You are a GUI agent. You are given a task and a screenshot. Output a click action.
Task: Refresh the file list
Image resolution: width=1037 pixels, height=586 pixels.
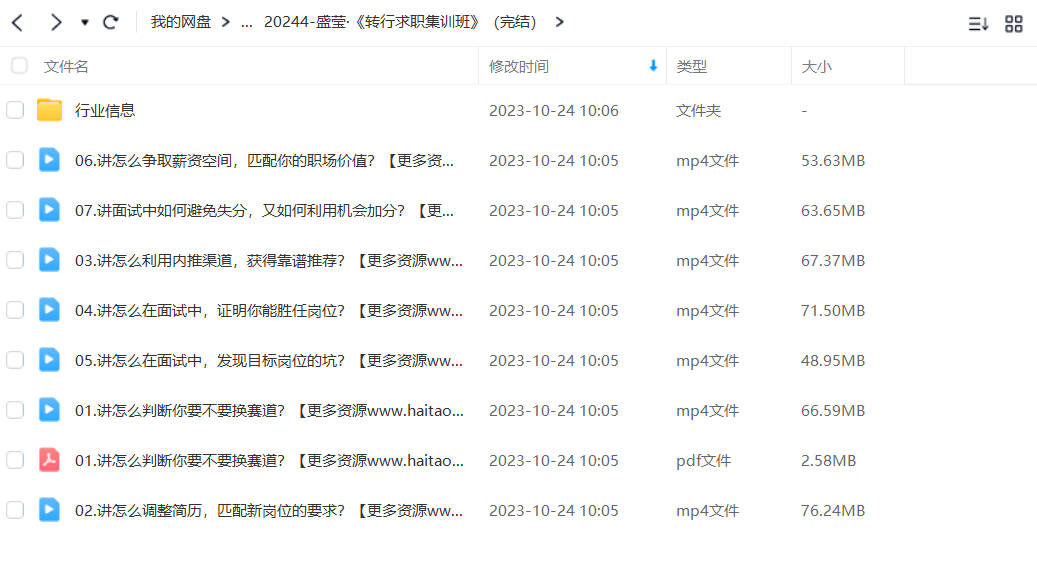point(110,22)
